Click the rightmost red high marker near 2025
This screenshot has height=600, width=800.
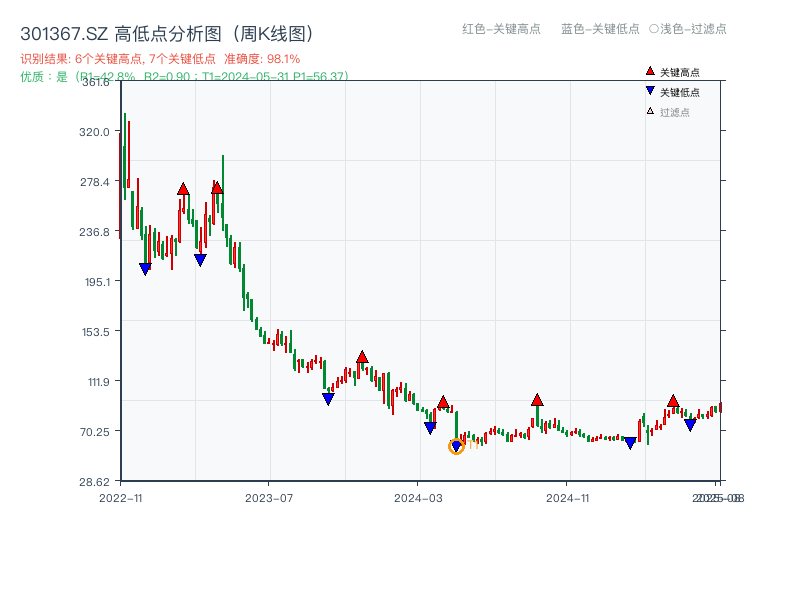click(x=673, y=402)
